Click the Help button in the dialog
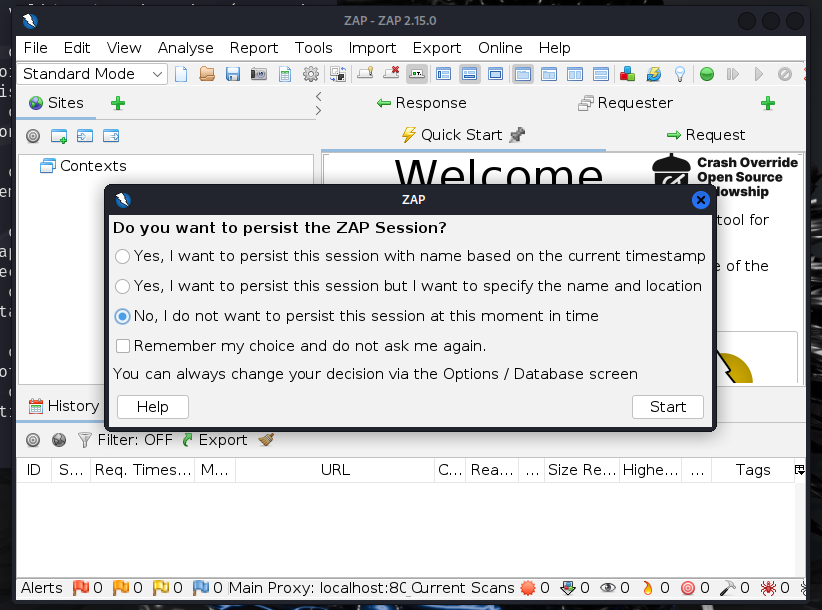This screenshot has width=822, height=610. point(153,407)
